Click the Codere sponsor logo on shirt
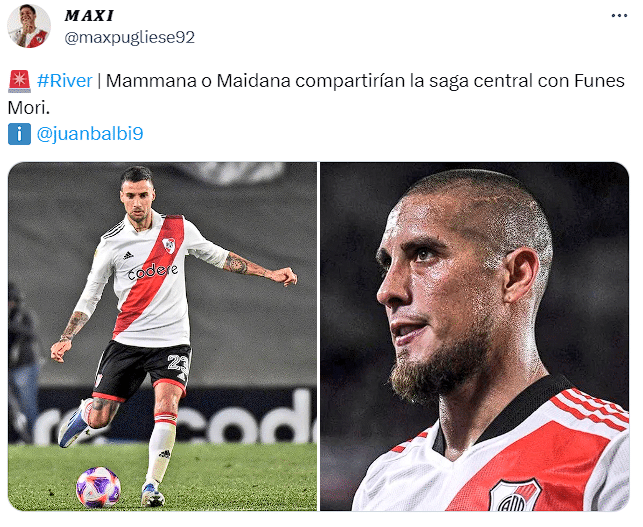643x527 pixels. (153, 271)
